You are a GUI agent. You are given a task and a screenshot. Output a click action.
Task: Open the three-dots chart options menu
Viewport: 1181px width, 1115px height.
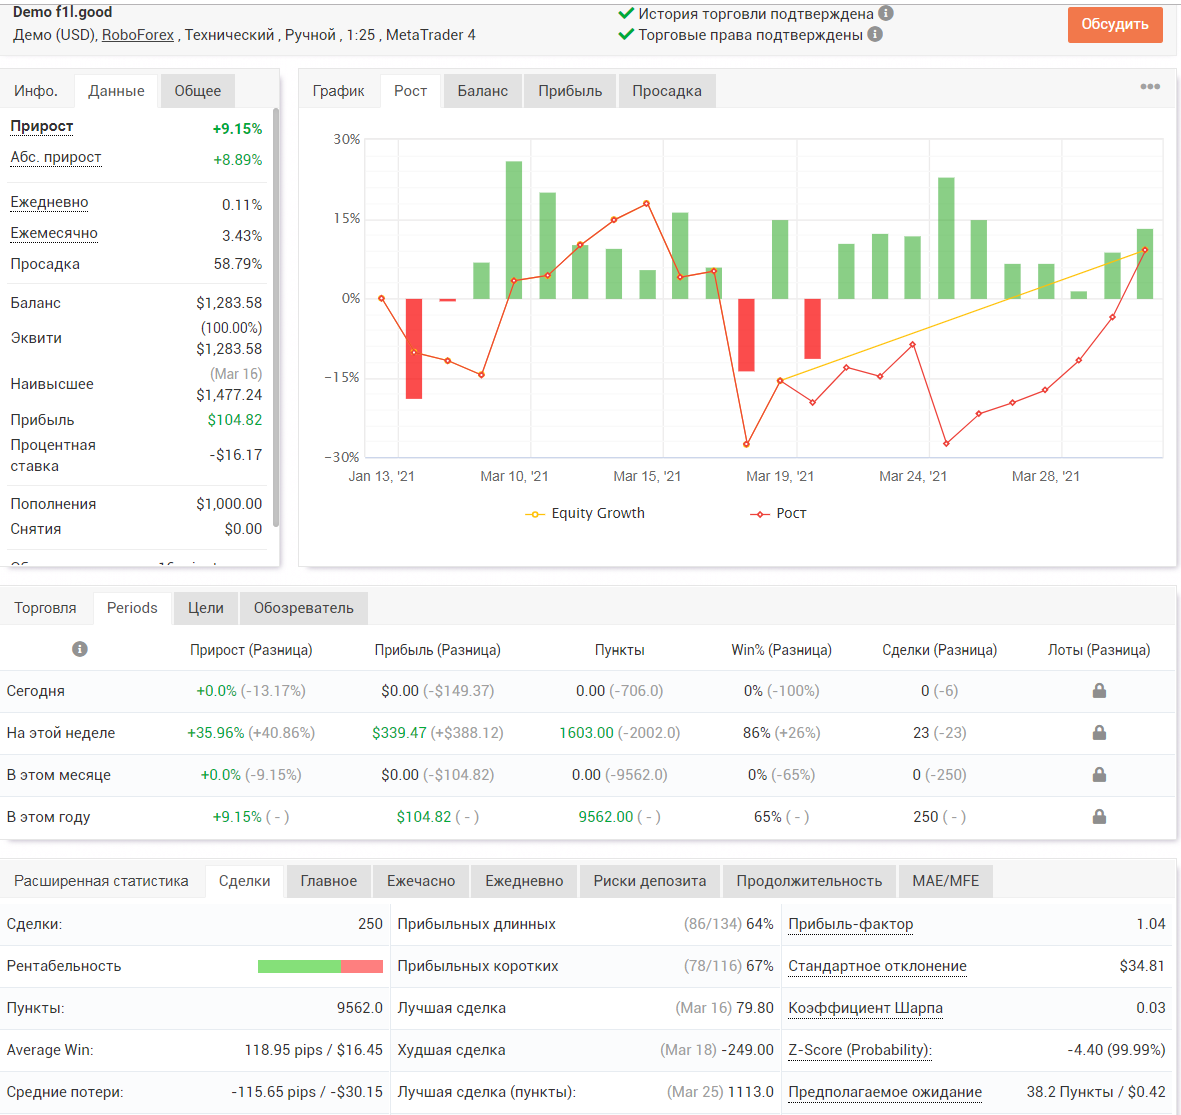(1150, 87)
